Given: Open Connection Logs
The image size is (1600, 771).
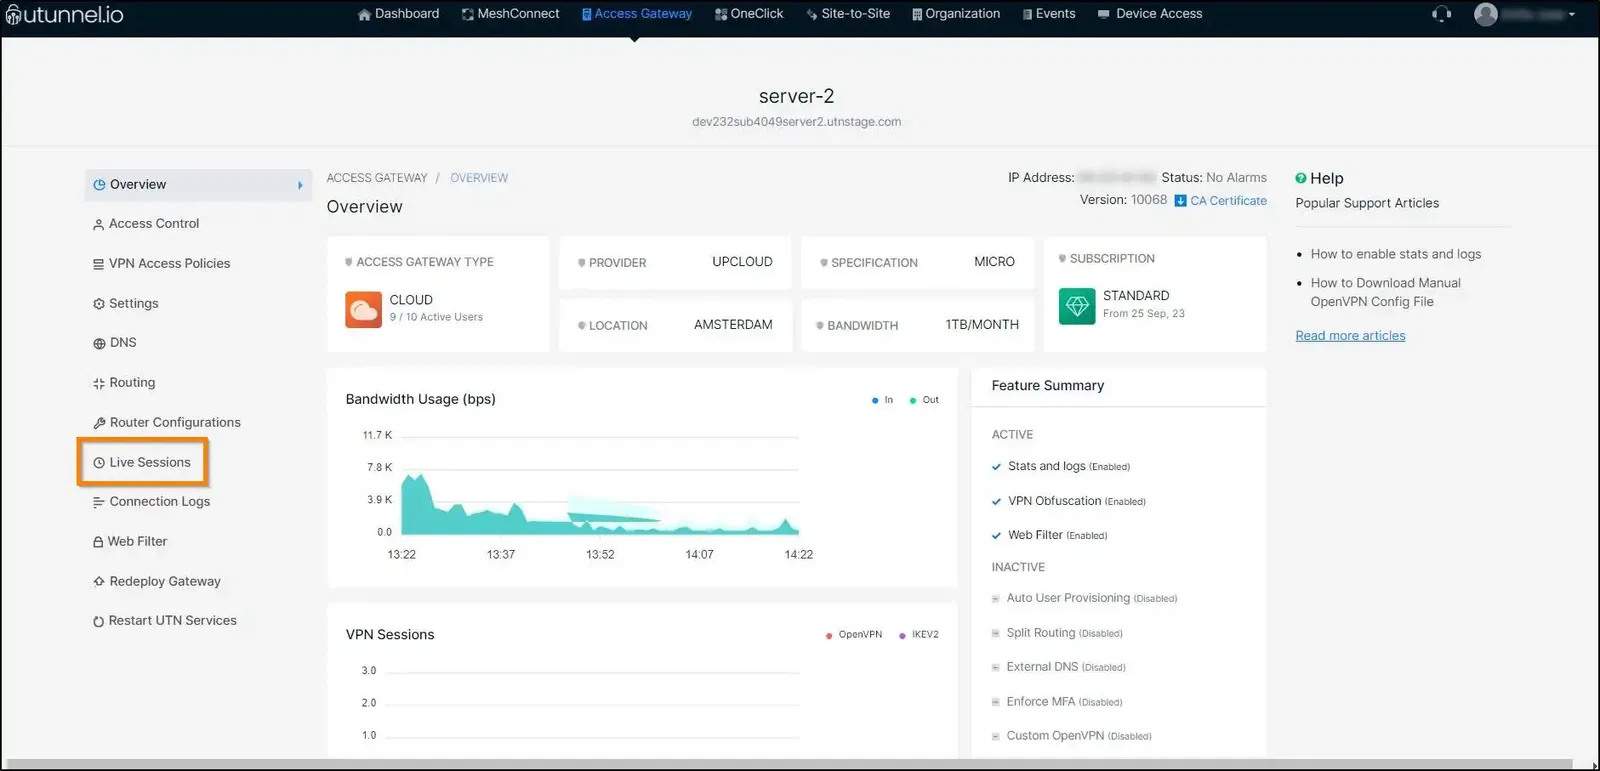Looking at the screenshot, I should [160, 502].
